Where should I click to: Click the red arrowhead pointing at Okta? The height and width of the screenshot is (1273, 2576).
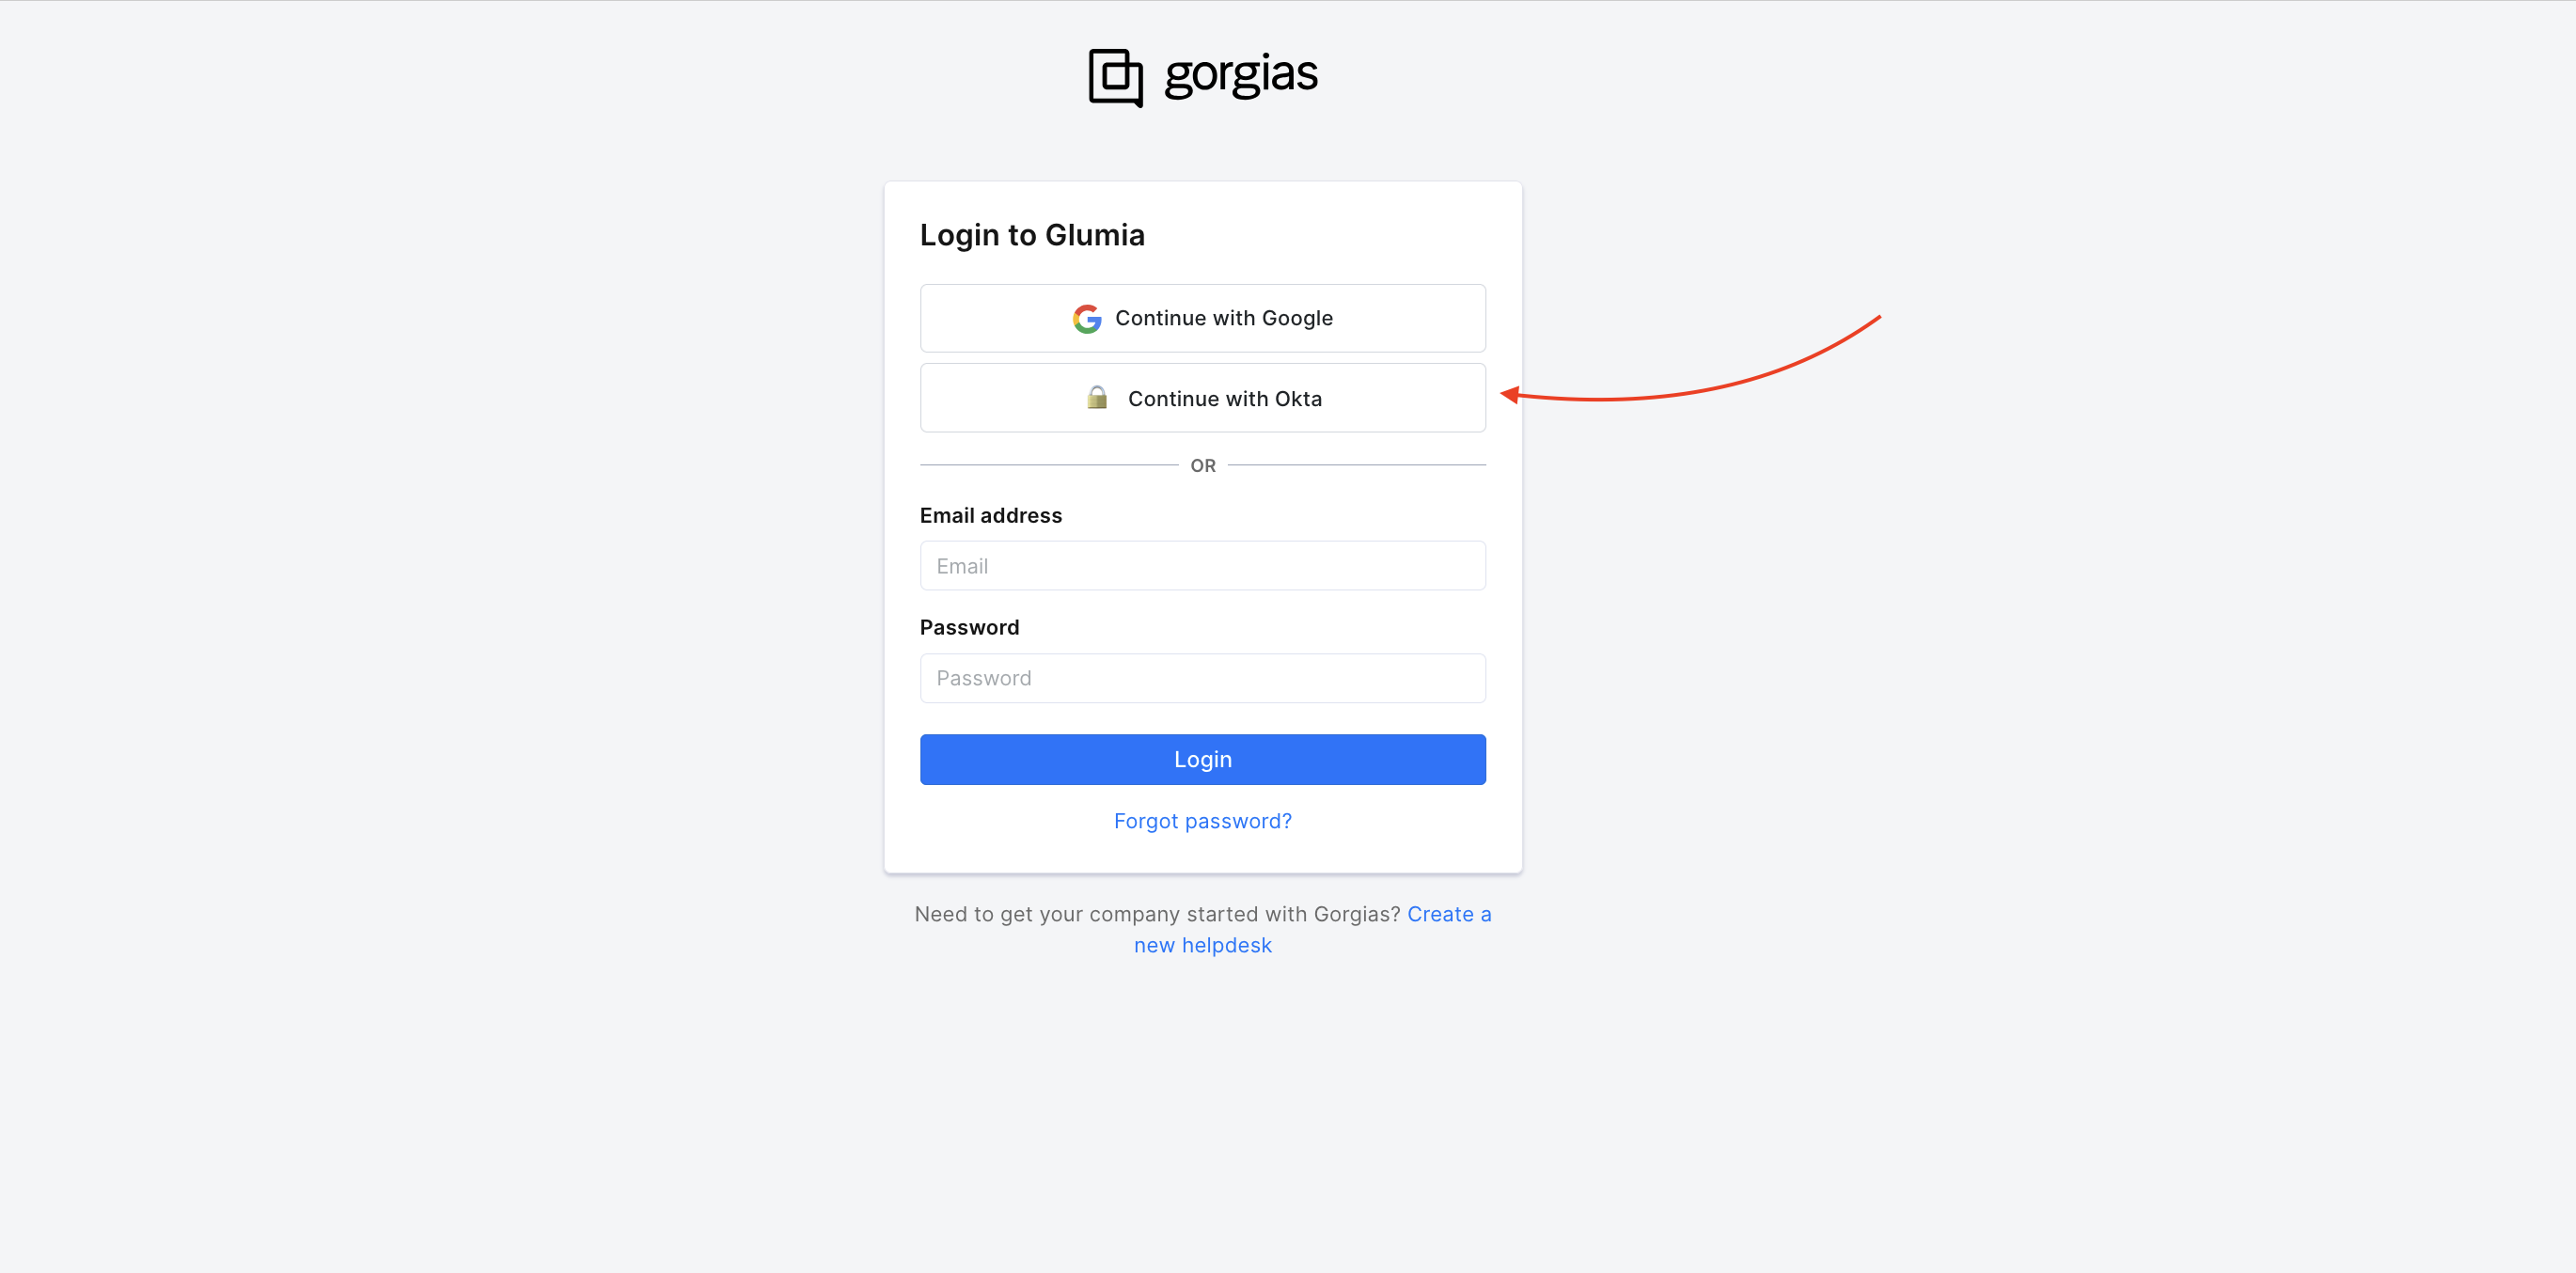point(1510,395)
